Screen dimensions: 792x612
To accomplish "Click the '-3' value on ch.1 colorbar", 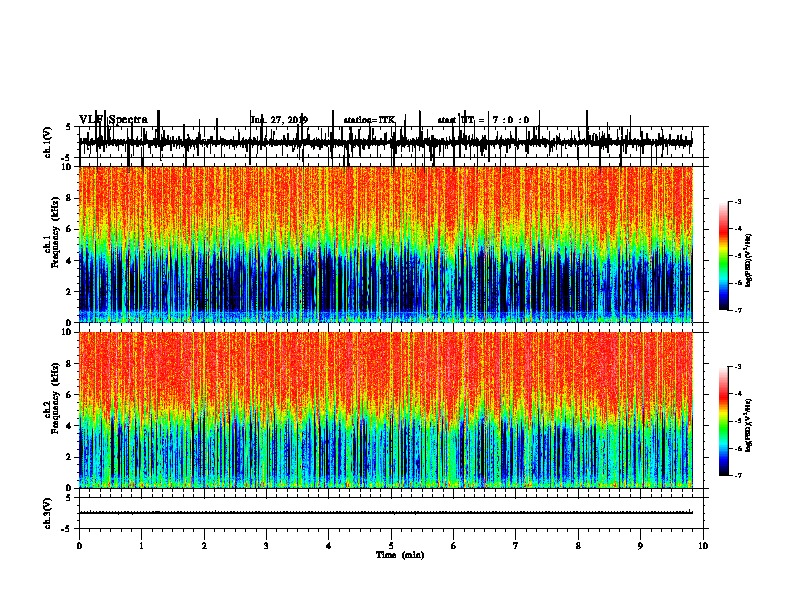I will [737, 202].
